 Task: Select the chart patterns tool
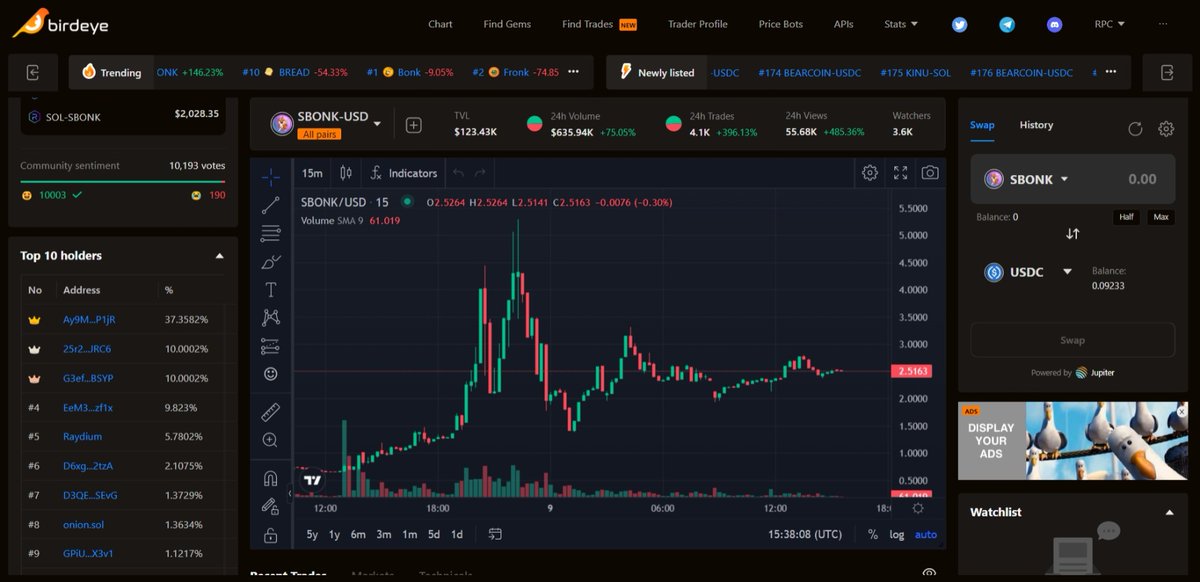click(x=270, y=318)
